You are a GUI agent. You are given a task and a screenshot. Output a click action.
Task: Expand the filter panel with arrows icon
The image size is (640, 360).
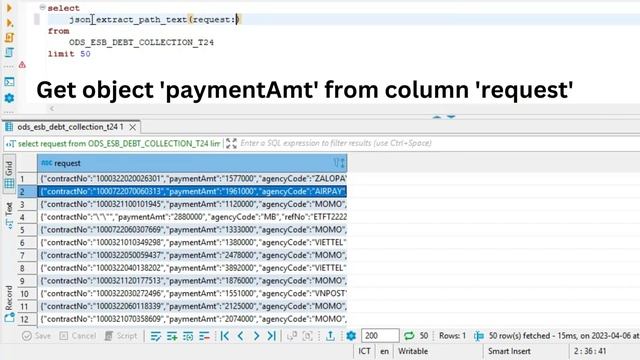point(231,143)
